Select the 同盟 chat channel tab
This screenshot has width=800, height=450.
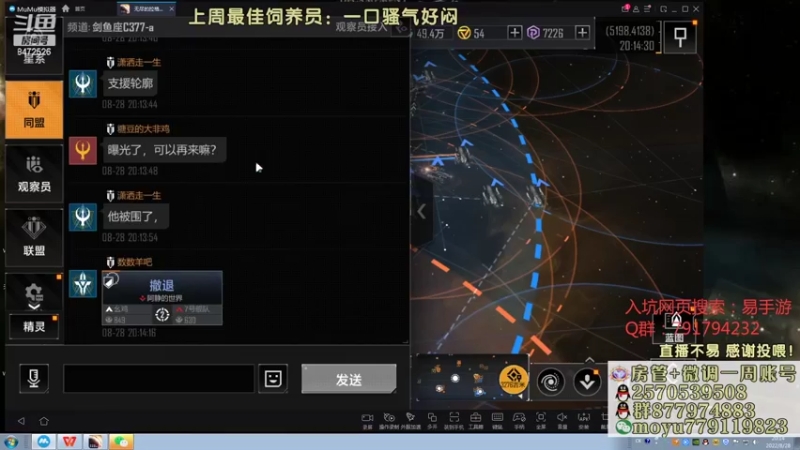pos(34,109)
